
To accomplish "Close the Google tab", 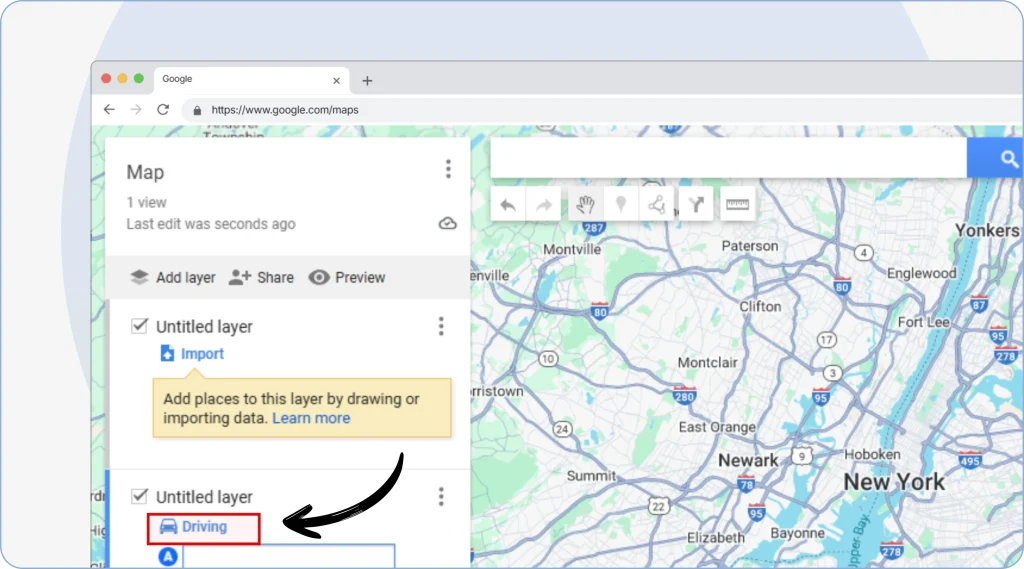I will (x=336, y=81).
